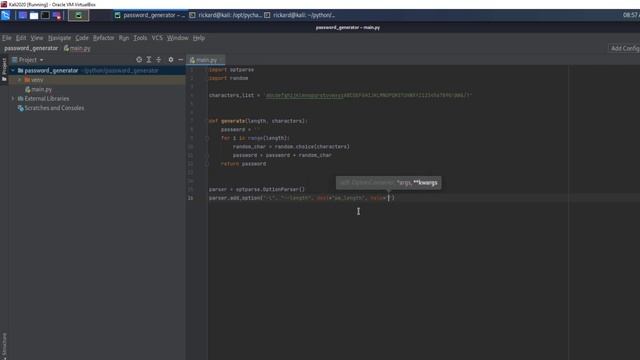This screenshot has width=640, height=360.
Task: Click the system clock in panel
Action: tap(631, 15)
